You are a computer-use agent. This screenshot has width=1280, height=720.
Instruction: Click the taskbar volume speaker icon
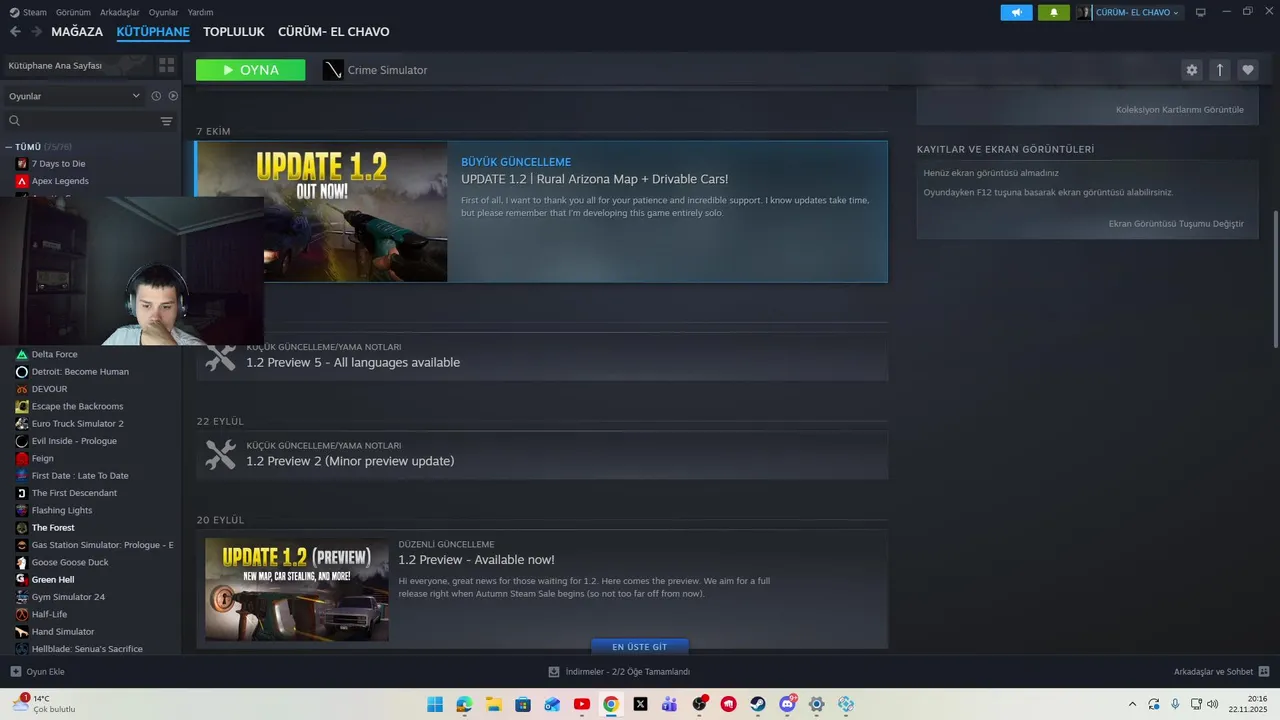point(1213,704)
